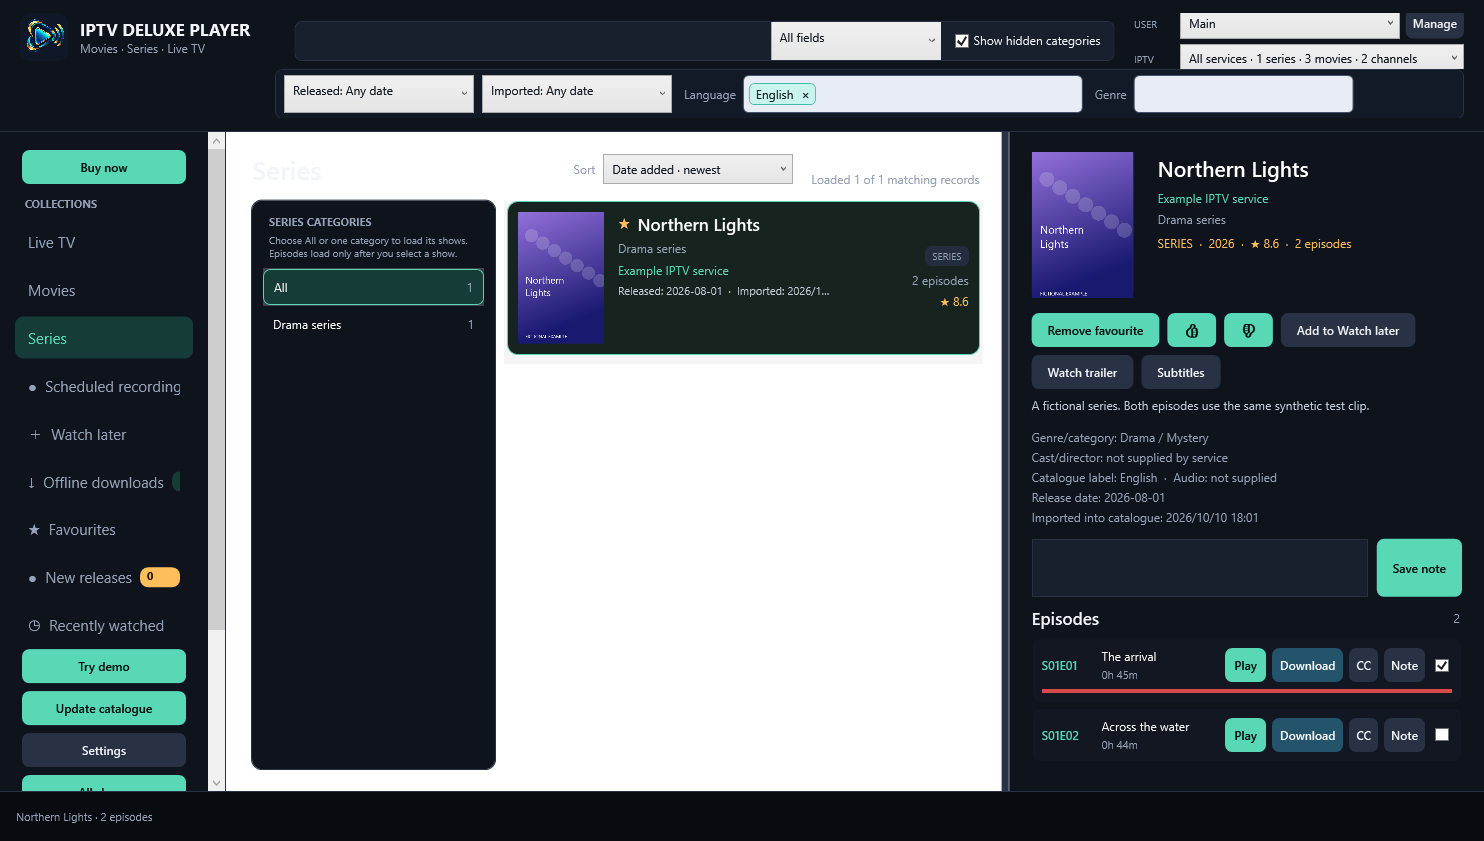Click Remove favourite button
The width and height of the screenshot is (1484, 841).
(x=1095, y=330)
